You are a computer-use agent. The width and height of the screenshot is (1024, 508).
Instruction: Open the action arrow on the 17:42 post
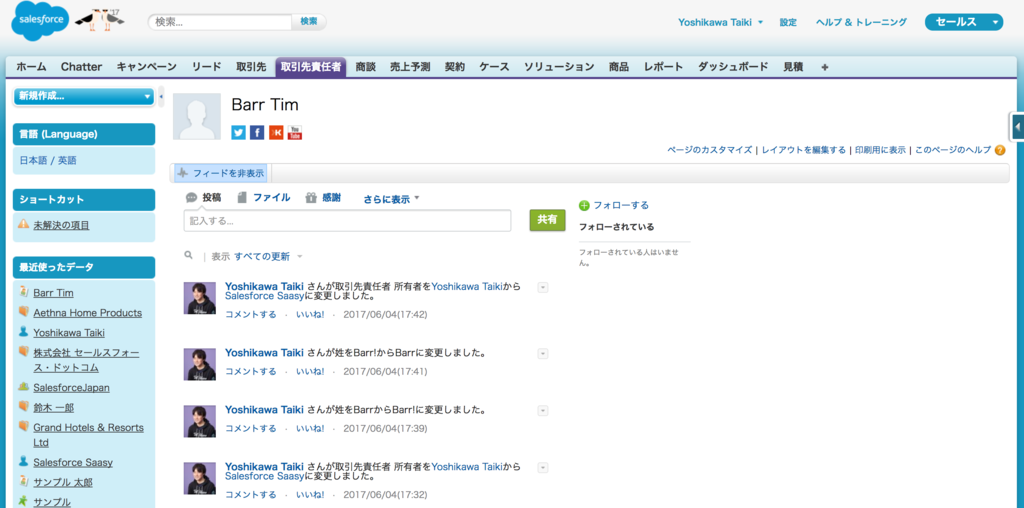(543, 287)
